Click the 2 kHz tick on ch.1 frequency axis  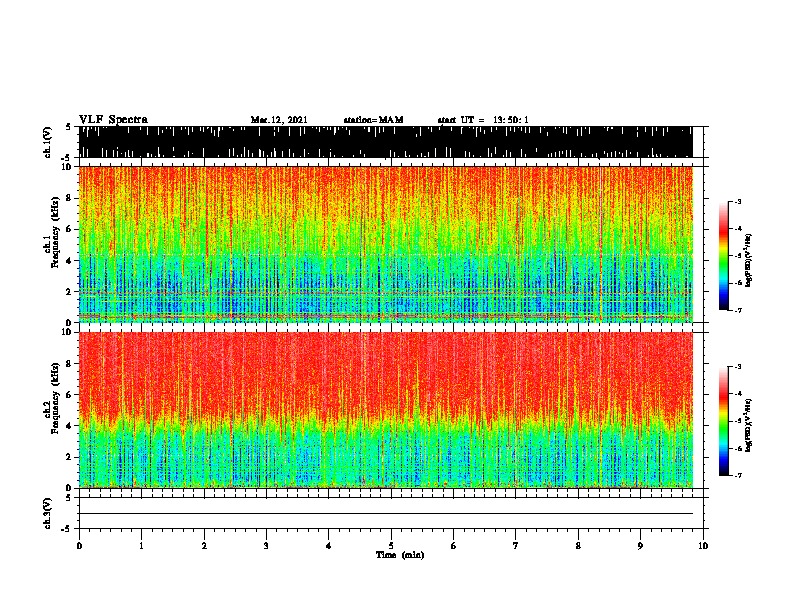pos(69,292)
